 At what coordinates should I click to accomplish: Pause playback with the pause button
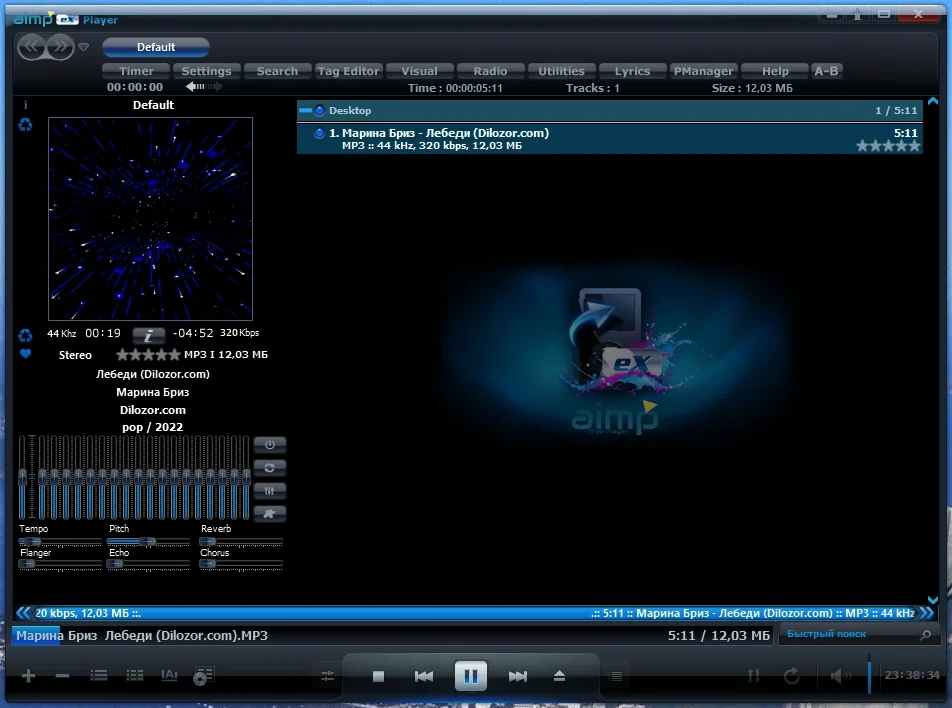(x=471, y=676)
